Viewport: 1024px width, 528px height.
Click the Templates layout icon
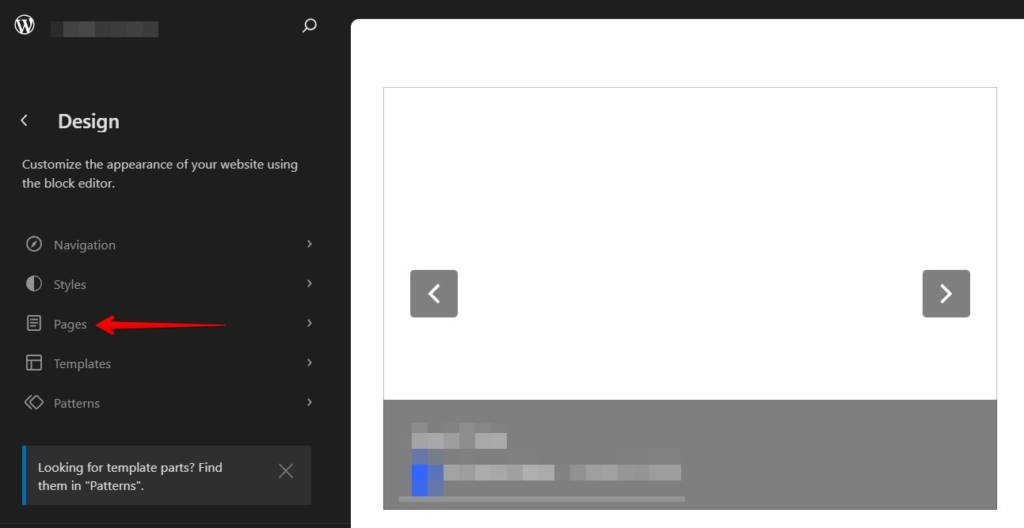click(x=34, y=363)
